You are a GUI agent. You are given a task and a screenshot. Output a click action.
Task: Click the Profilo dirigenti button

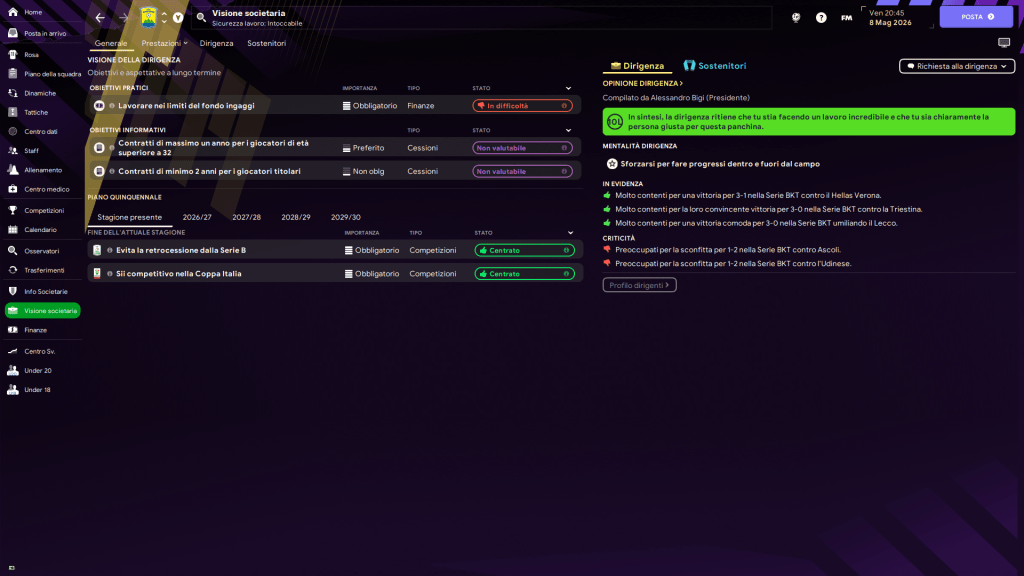[x=639, y=285]
